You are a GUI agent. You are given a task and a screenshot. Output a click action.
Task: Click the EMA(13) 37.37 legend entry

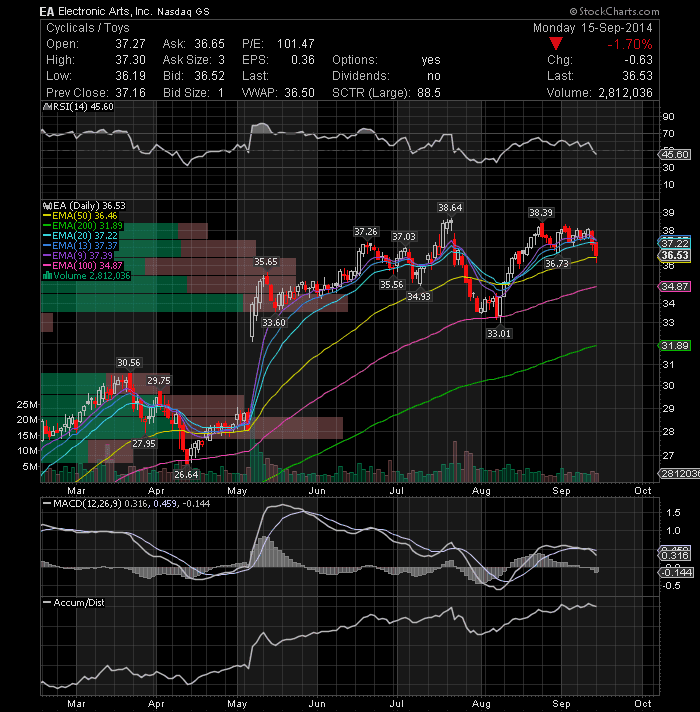(80, 246)
